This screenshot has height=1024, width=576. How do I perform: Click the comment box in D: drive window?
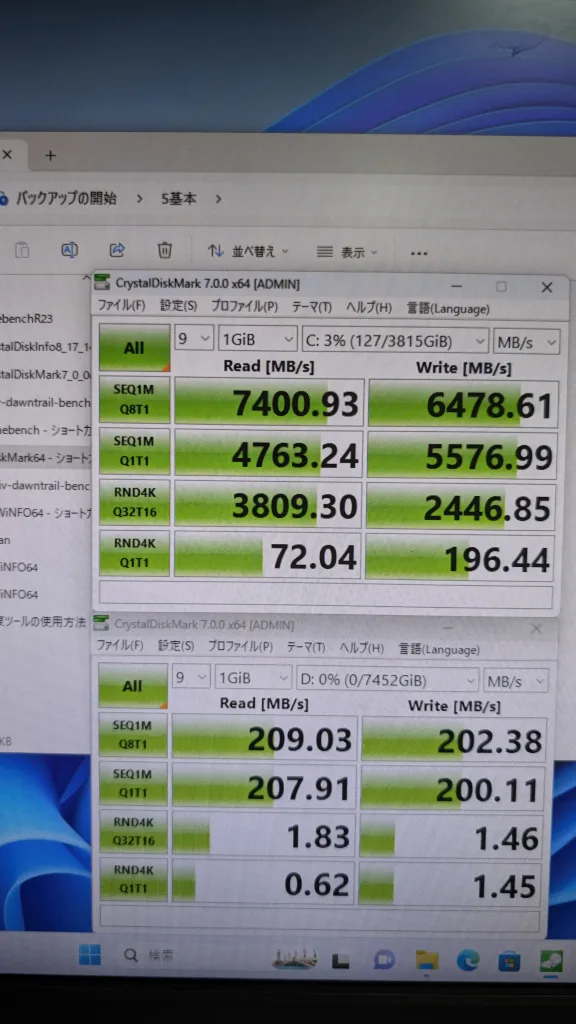click(319, 920)
